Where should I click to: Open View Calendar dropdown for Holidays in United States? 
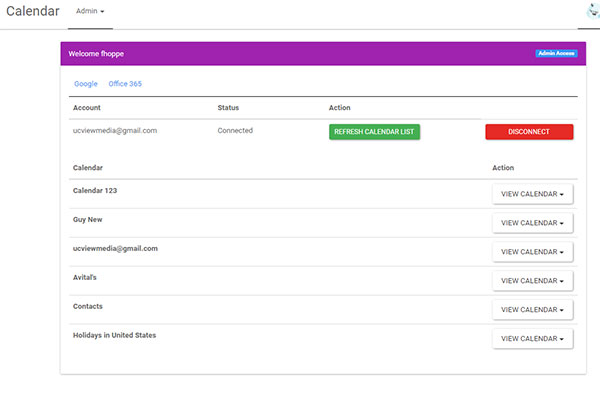point(533,339)
